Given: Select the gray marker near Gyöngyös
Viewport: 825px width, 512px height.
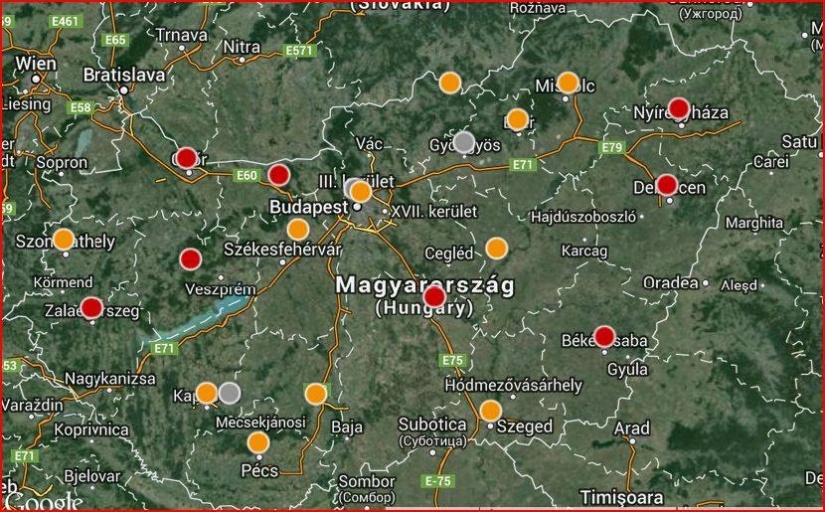Looking at the screenshot, I should [464, 142].
